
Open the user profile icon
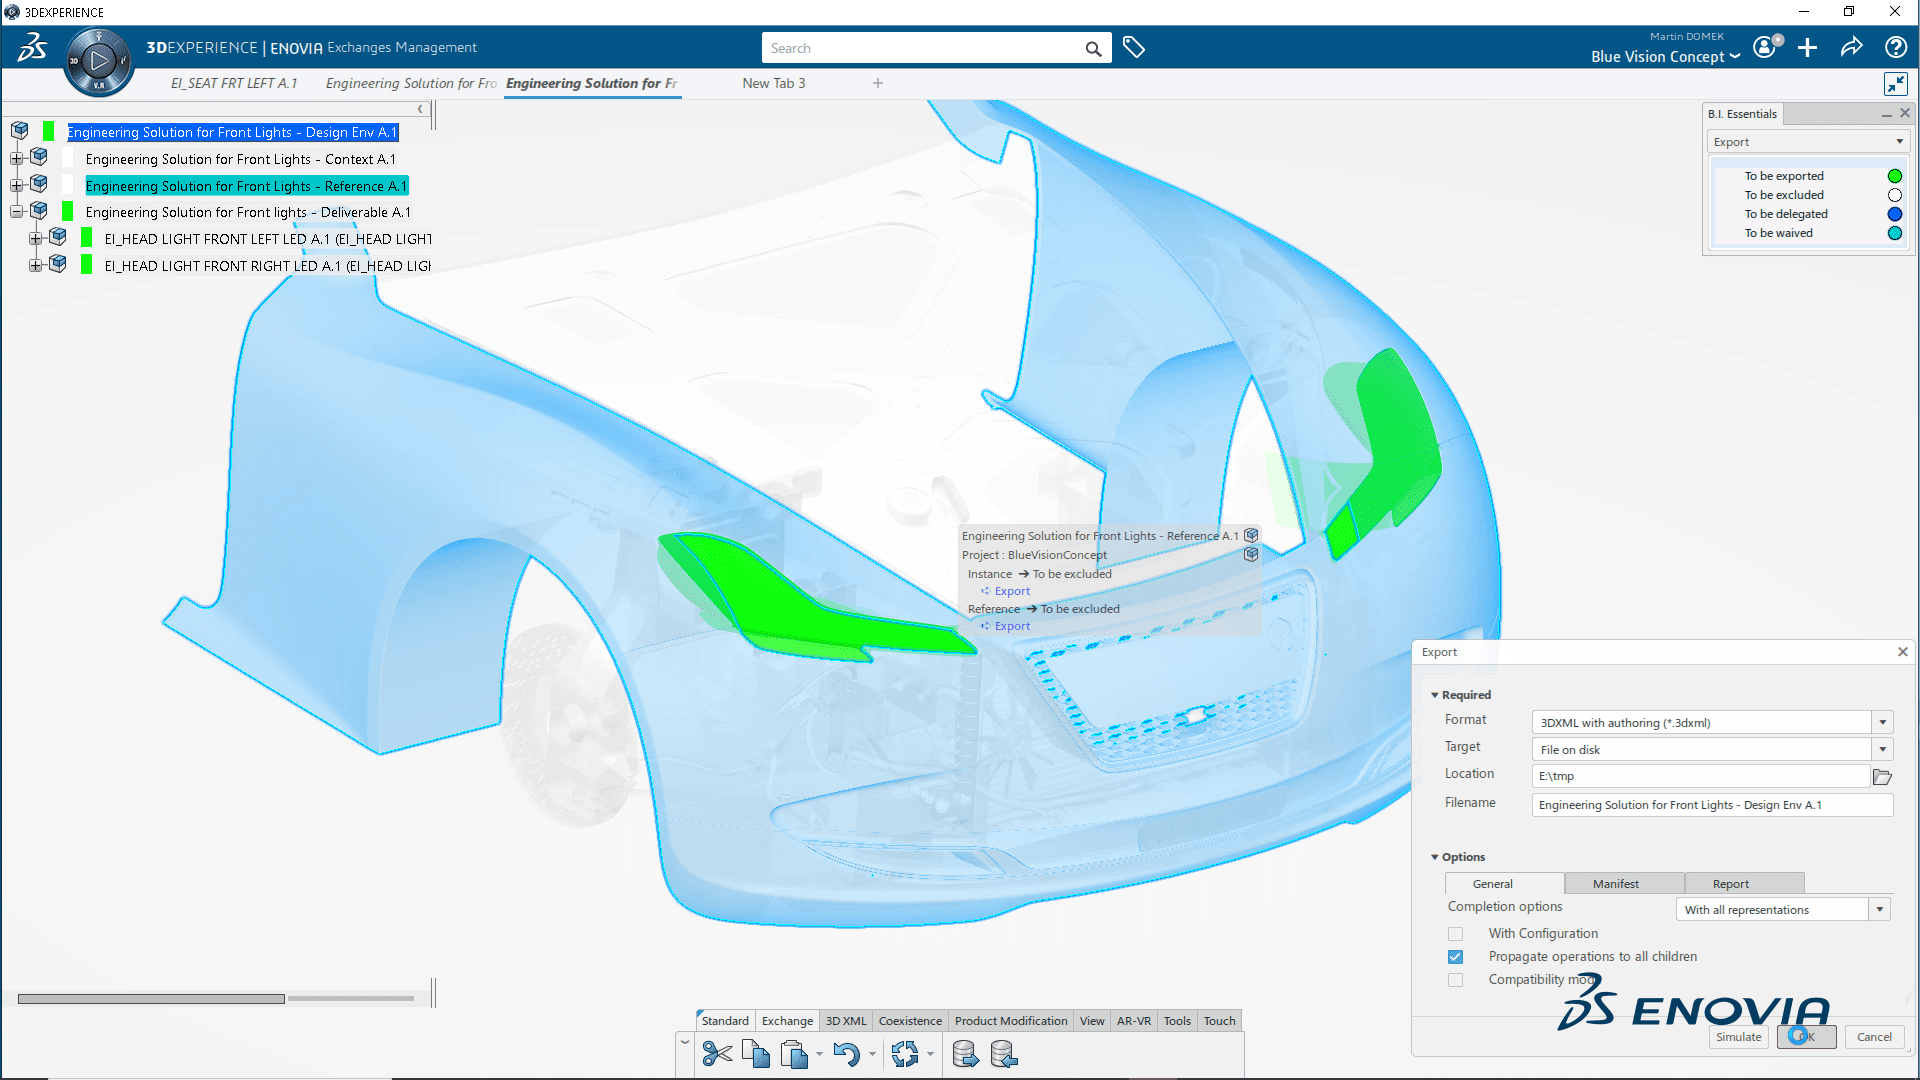coord(1767,47)
